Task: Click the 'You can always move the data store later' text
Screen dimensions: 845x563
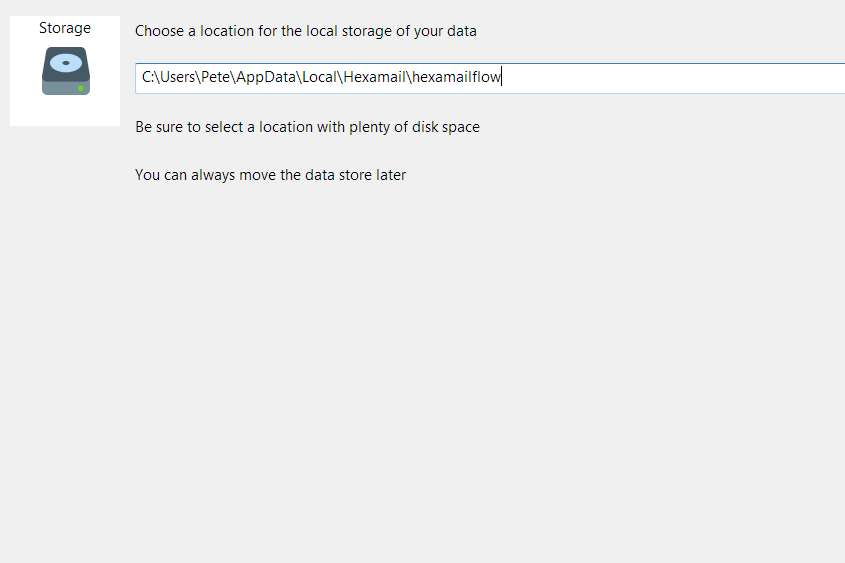Action: 271,175
